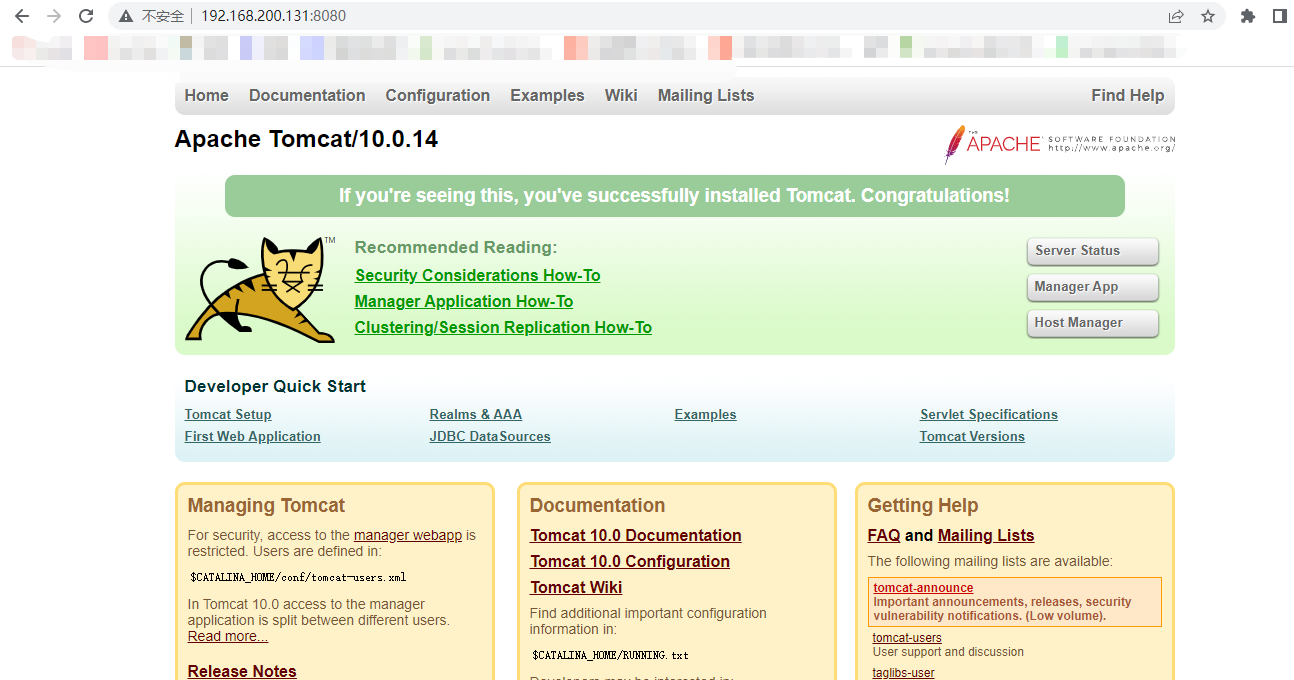Open the tomcat-announce mailing list link
1294x680 pixels.
point(923,588)
